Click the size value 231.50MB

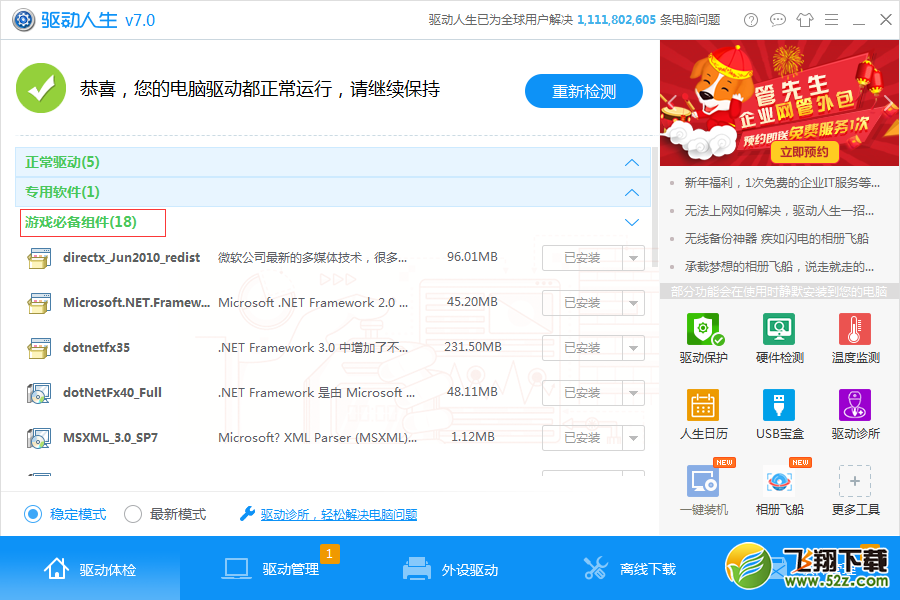[x=473, y=347]
